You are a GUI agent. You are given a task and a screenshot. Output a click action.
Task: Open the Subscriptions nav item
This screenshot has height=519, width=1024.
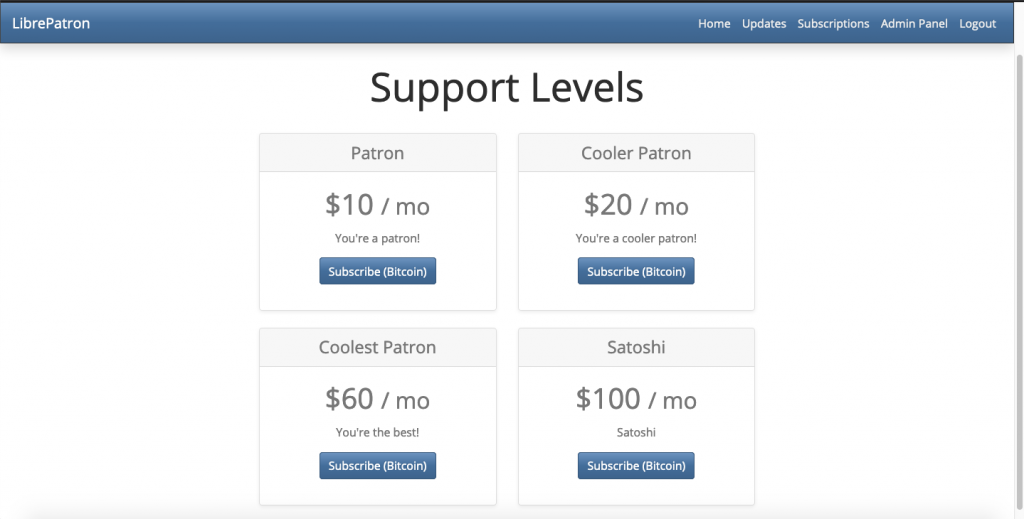(833, 24)
